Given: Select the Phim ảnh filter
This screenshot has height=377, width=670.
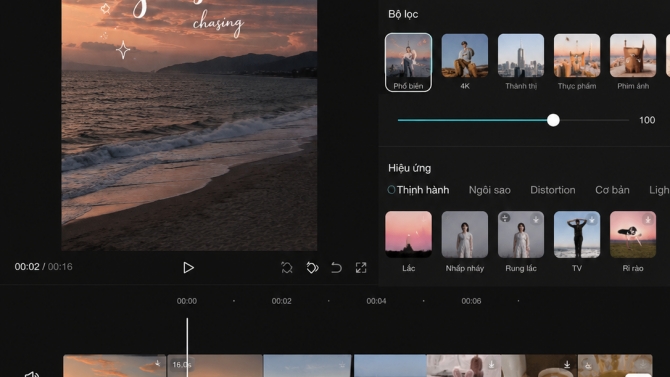Looking at the screenshot, I should [633, 62].
